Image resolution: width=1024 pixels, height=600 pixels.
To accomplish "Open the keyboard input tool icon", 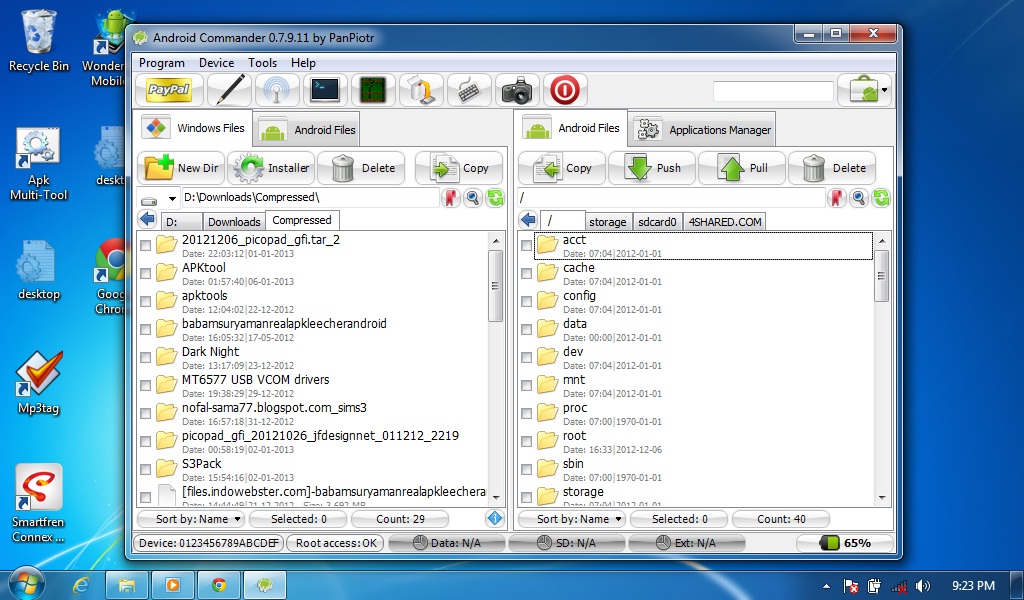I will (469, 90).
